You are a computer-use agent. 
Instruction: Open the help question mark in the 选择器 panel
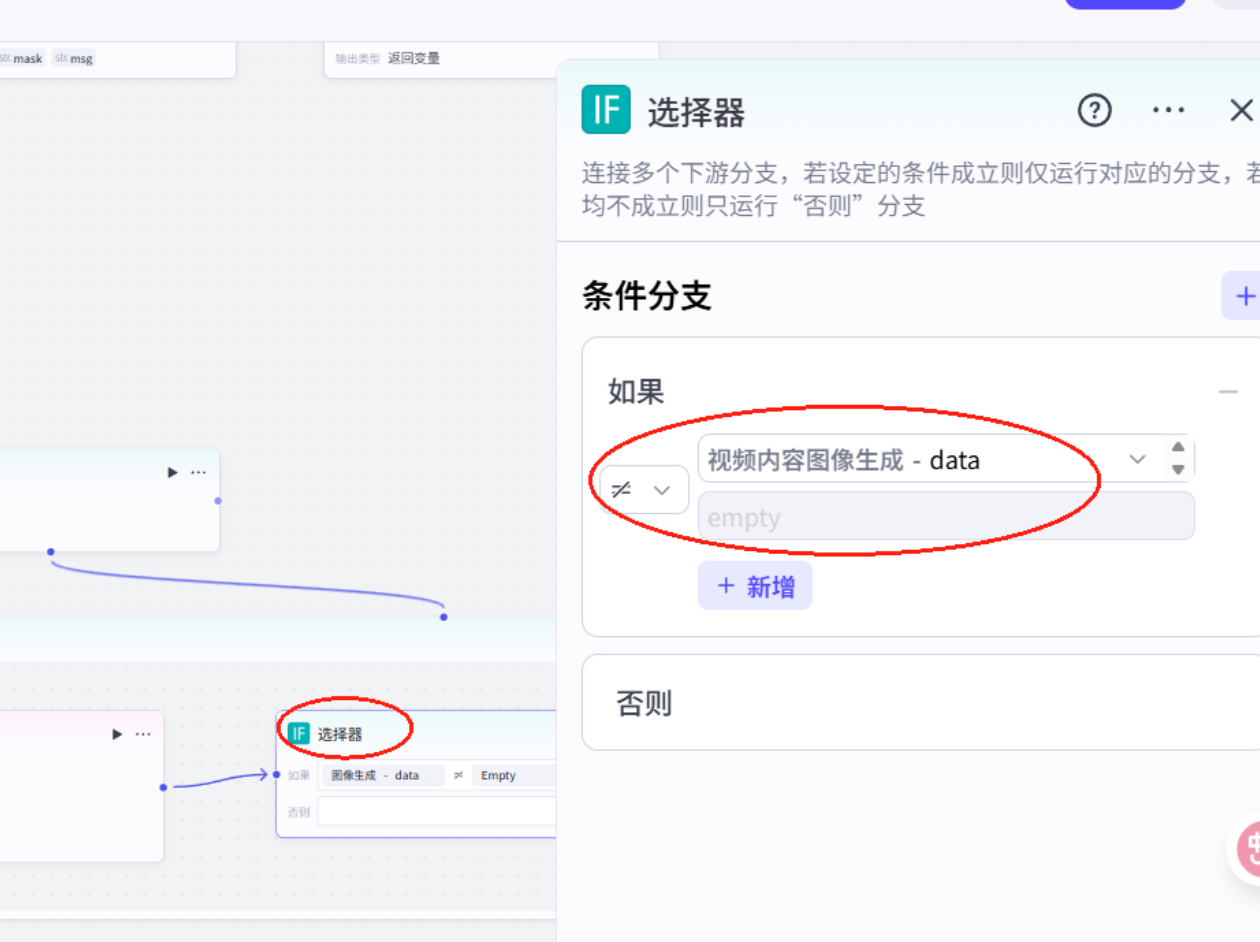[x=1094, y=111]
